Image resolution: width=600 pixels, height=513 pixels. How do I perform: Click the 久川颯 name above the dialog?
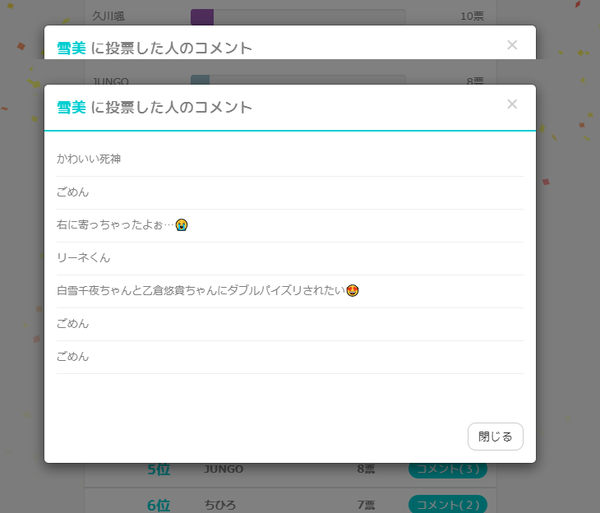108,16
